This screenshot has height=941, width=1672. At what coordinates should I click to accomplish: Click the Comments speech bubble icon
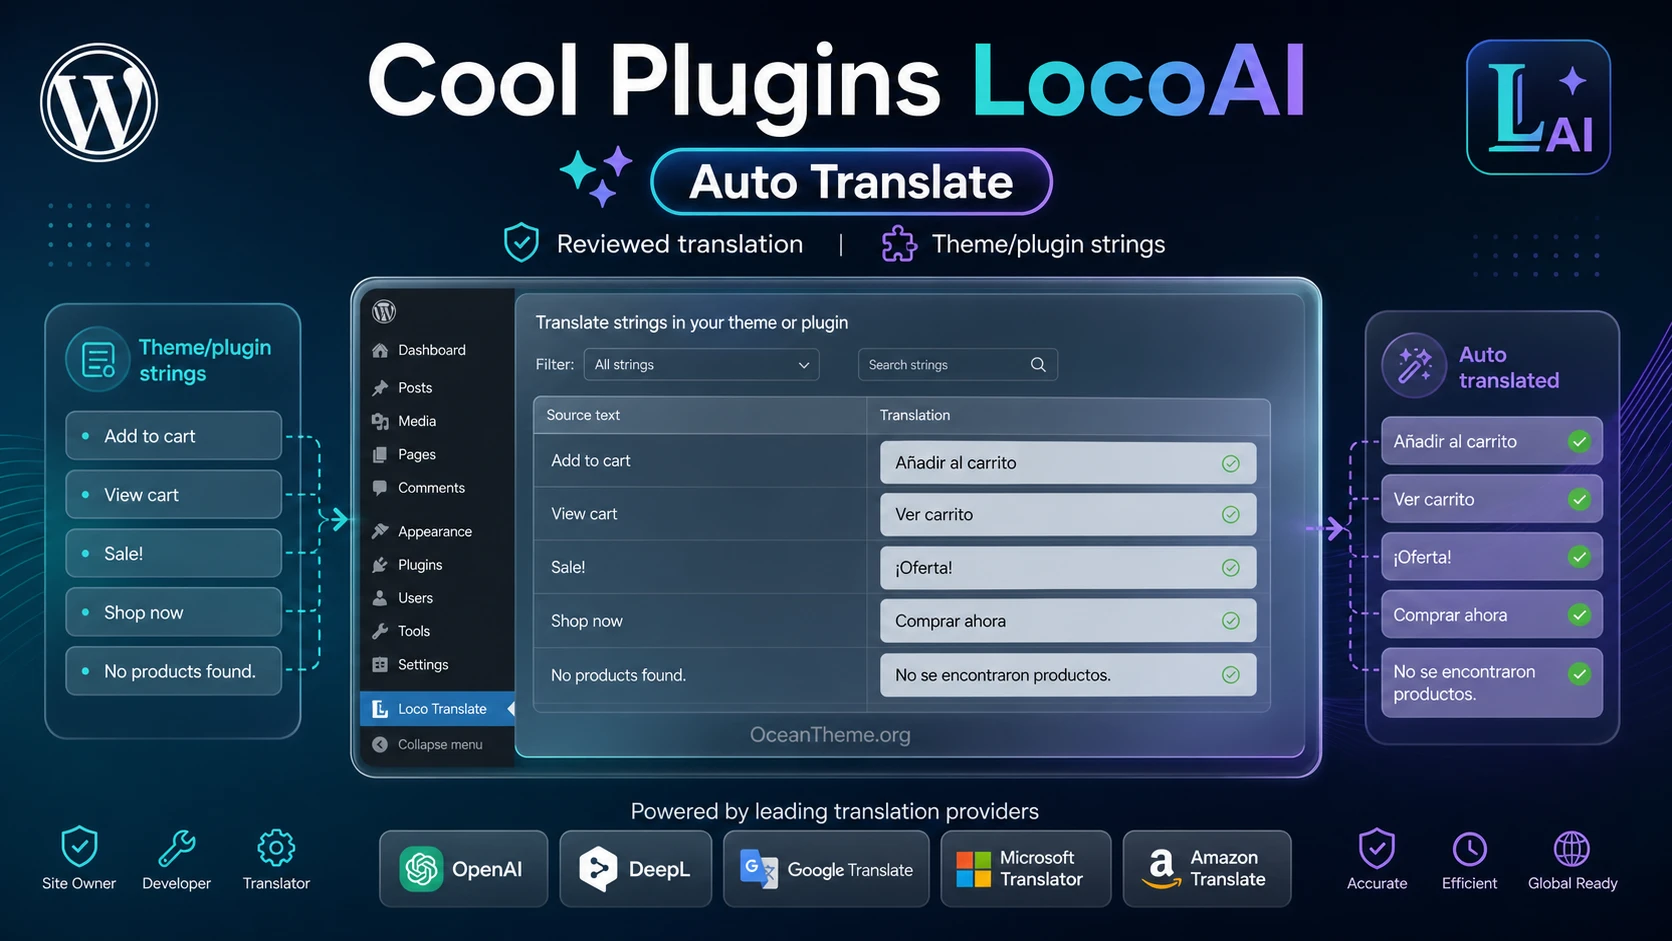[x=380, y=488]
